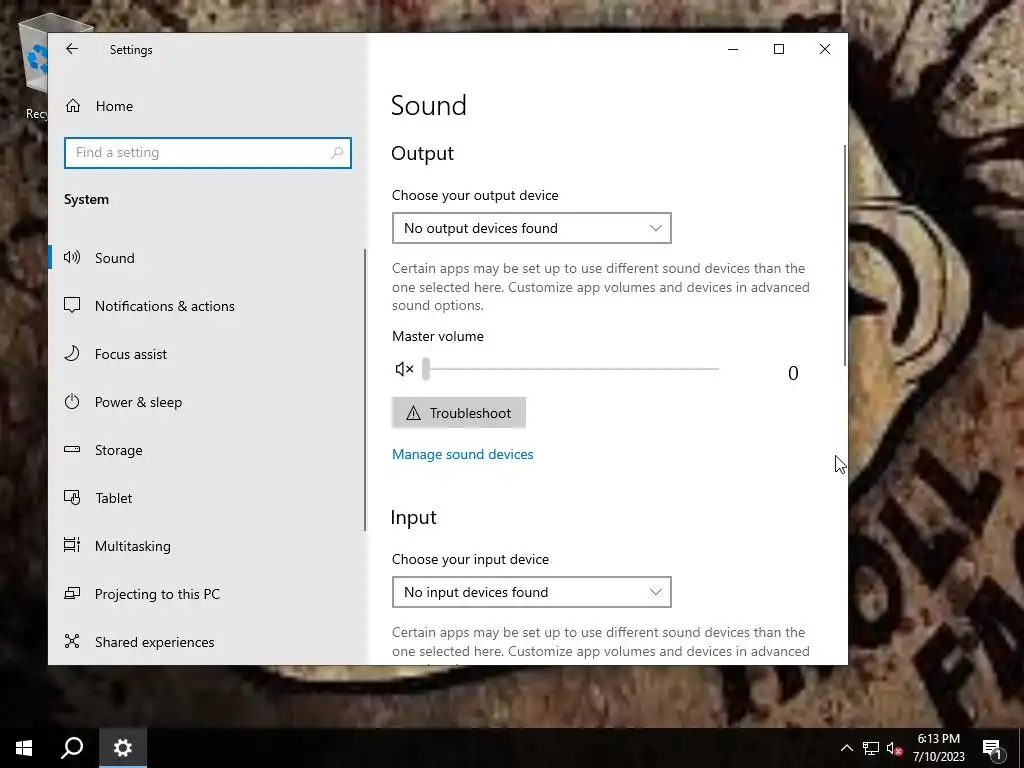Minimize the Settings window

click(x=733, y=49)
